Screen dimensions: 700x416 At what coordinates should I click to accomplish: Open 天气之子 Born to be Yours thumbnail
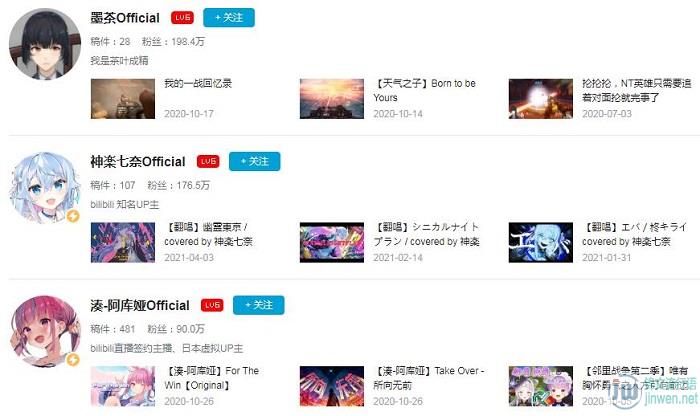click(332, 99)
